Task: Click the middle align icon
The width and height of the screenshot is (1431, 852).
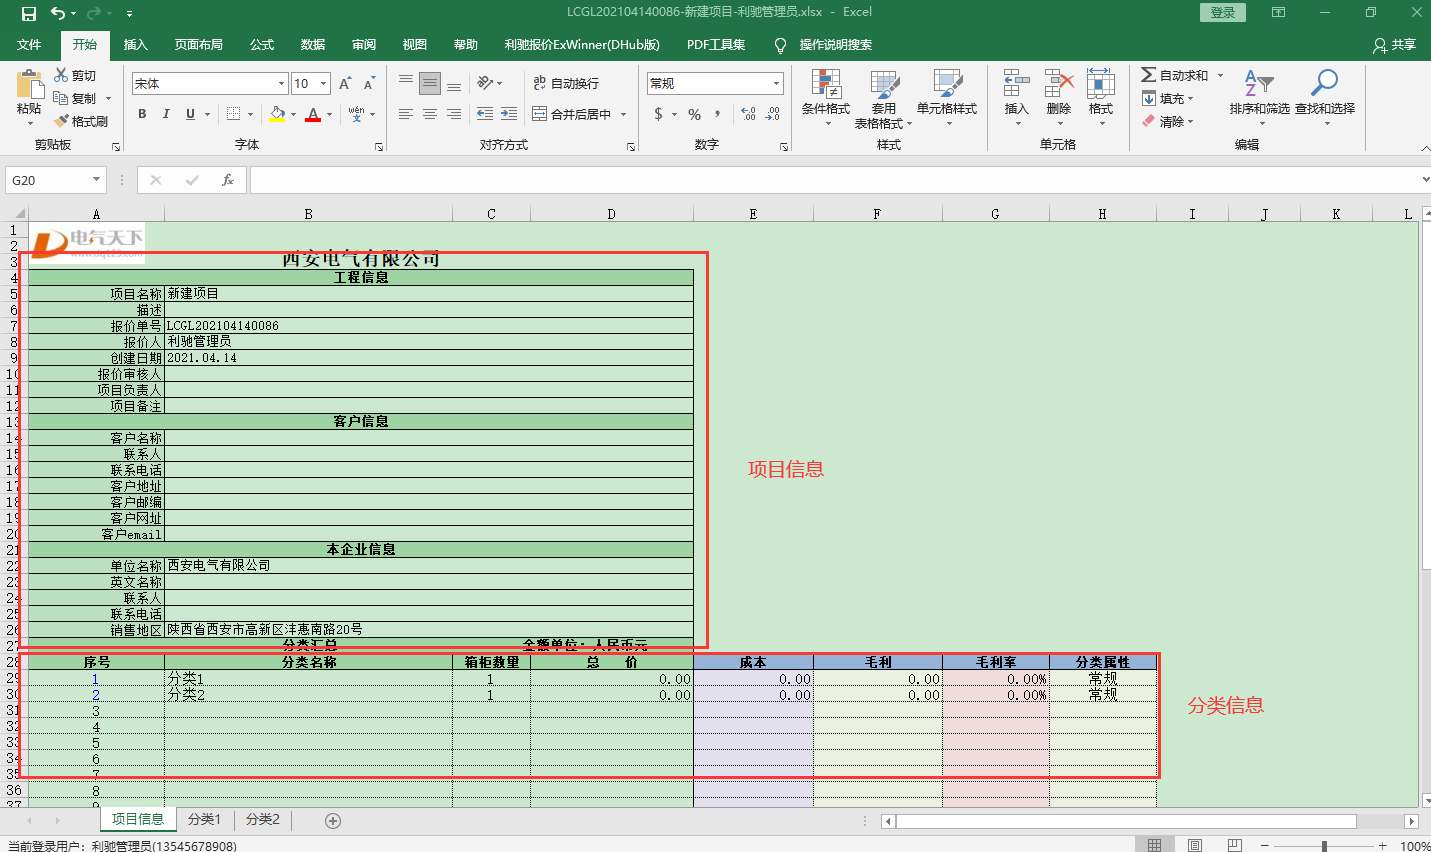Action: click(x=429, y=84)
